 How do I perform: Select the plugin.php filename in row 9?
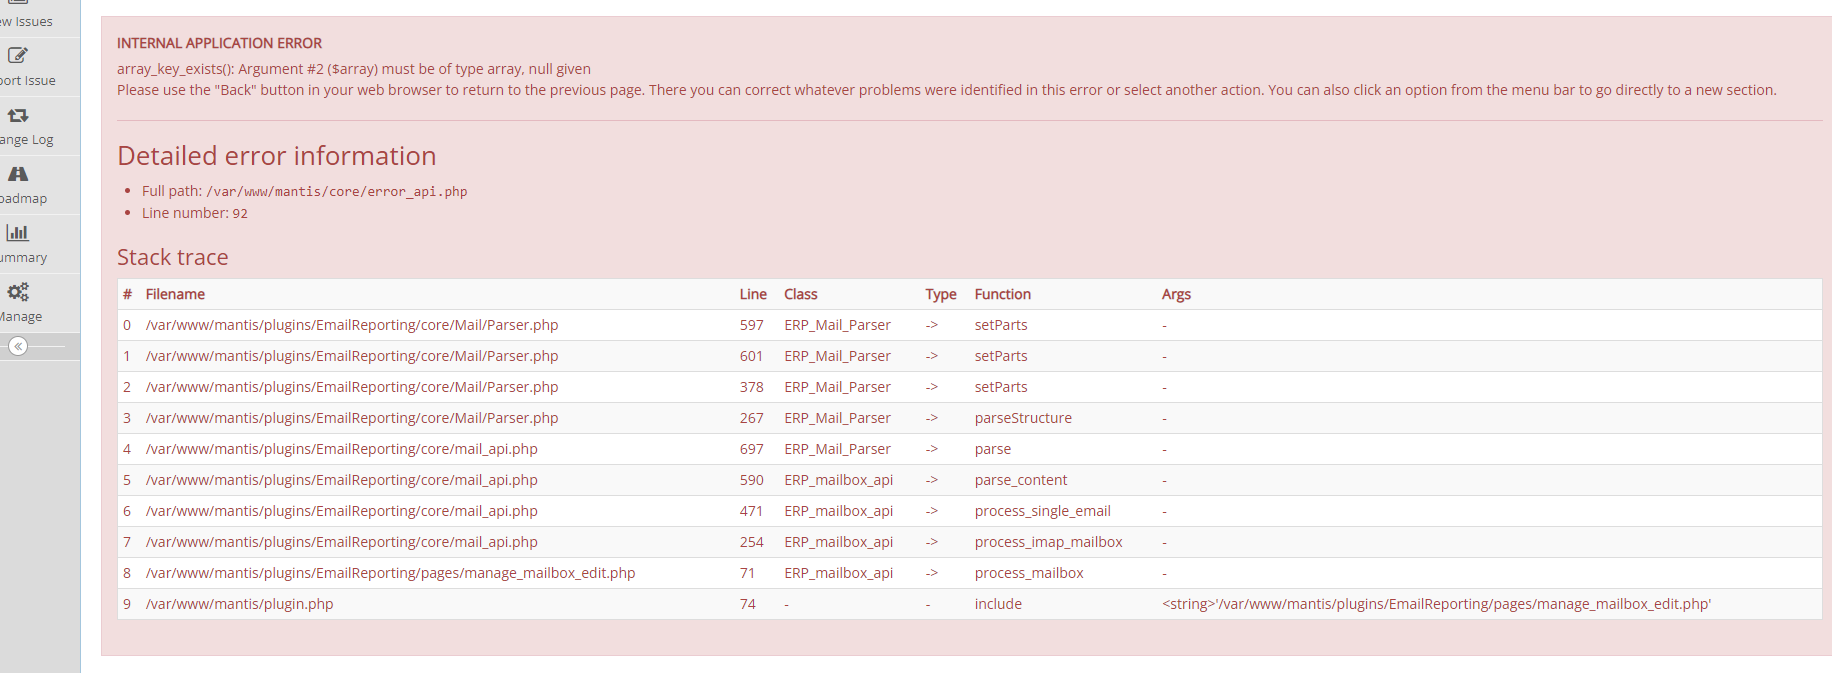coord(240,604)
